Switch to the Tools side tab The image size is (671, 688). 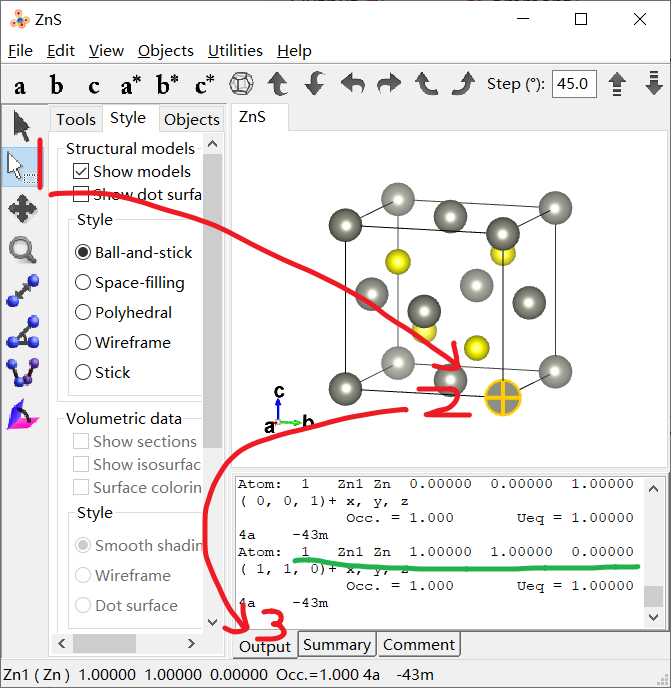[x=76, y=119]
